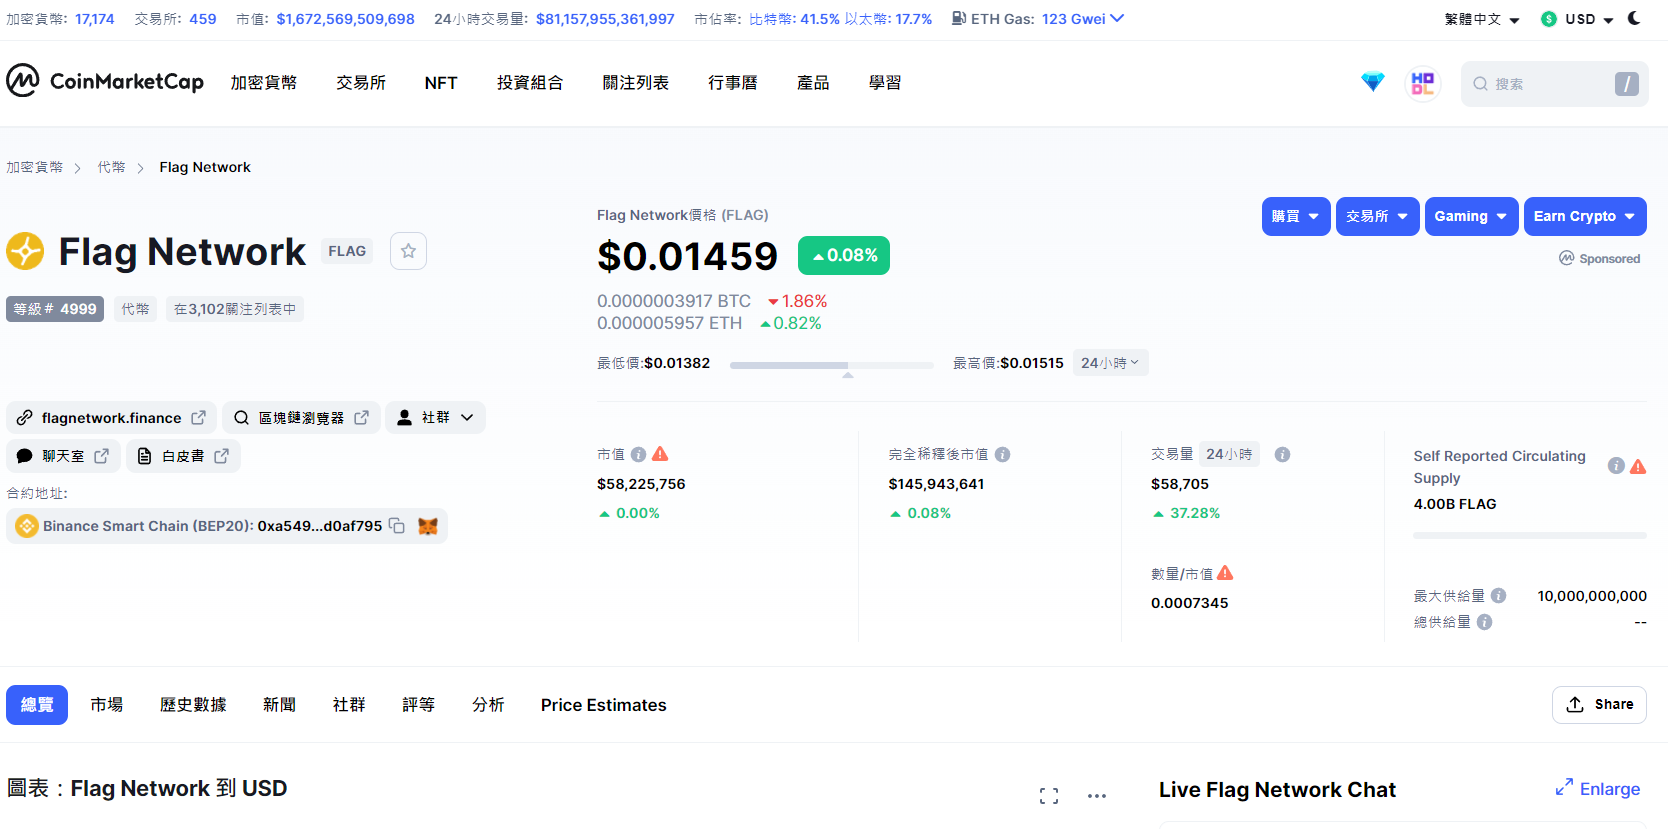
Task: Toggle fullscreen chart icon
Action: click(x=1049, y=796)
